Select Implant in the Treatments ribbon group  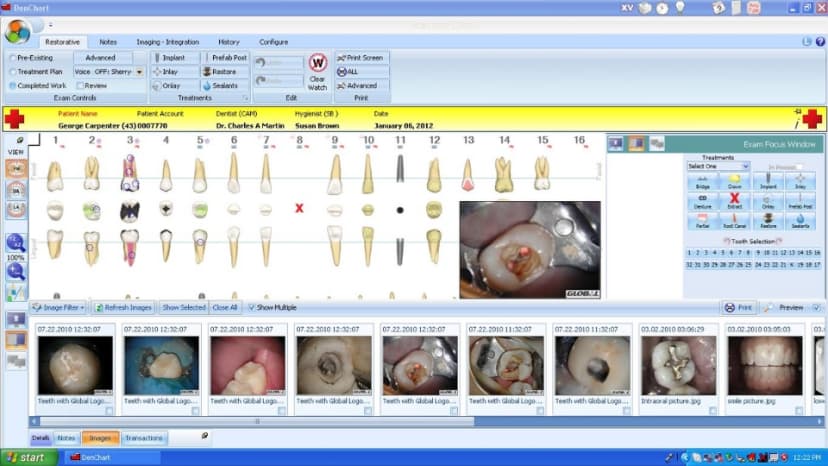pos(176,58)
